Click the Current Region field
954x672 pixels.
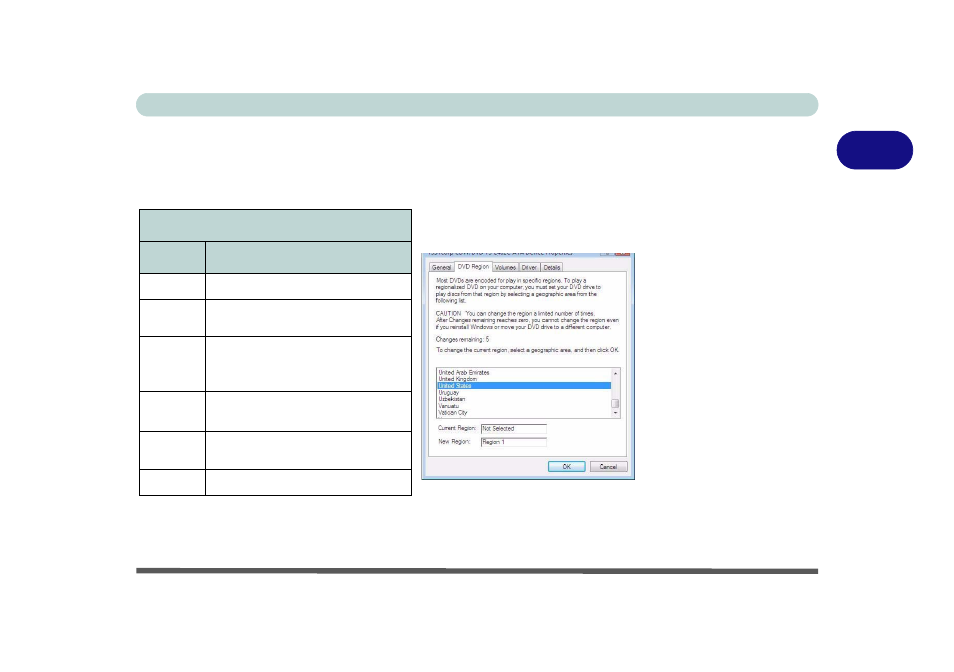[x=514, y=429]
